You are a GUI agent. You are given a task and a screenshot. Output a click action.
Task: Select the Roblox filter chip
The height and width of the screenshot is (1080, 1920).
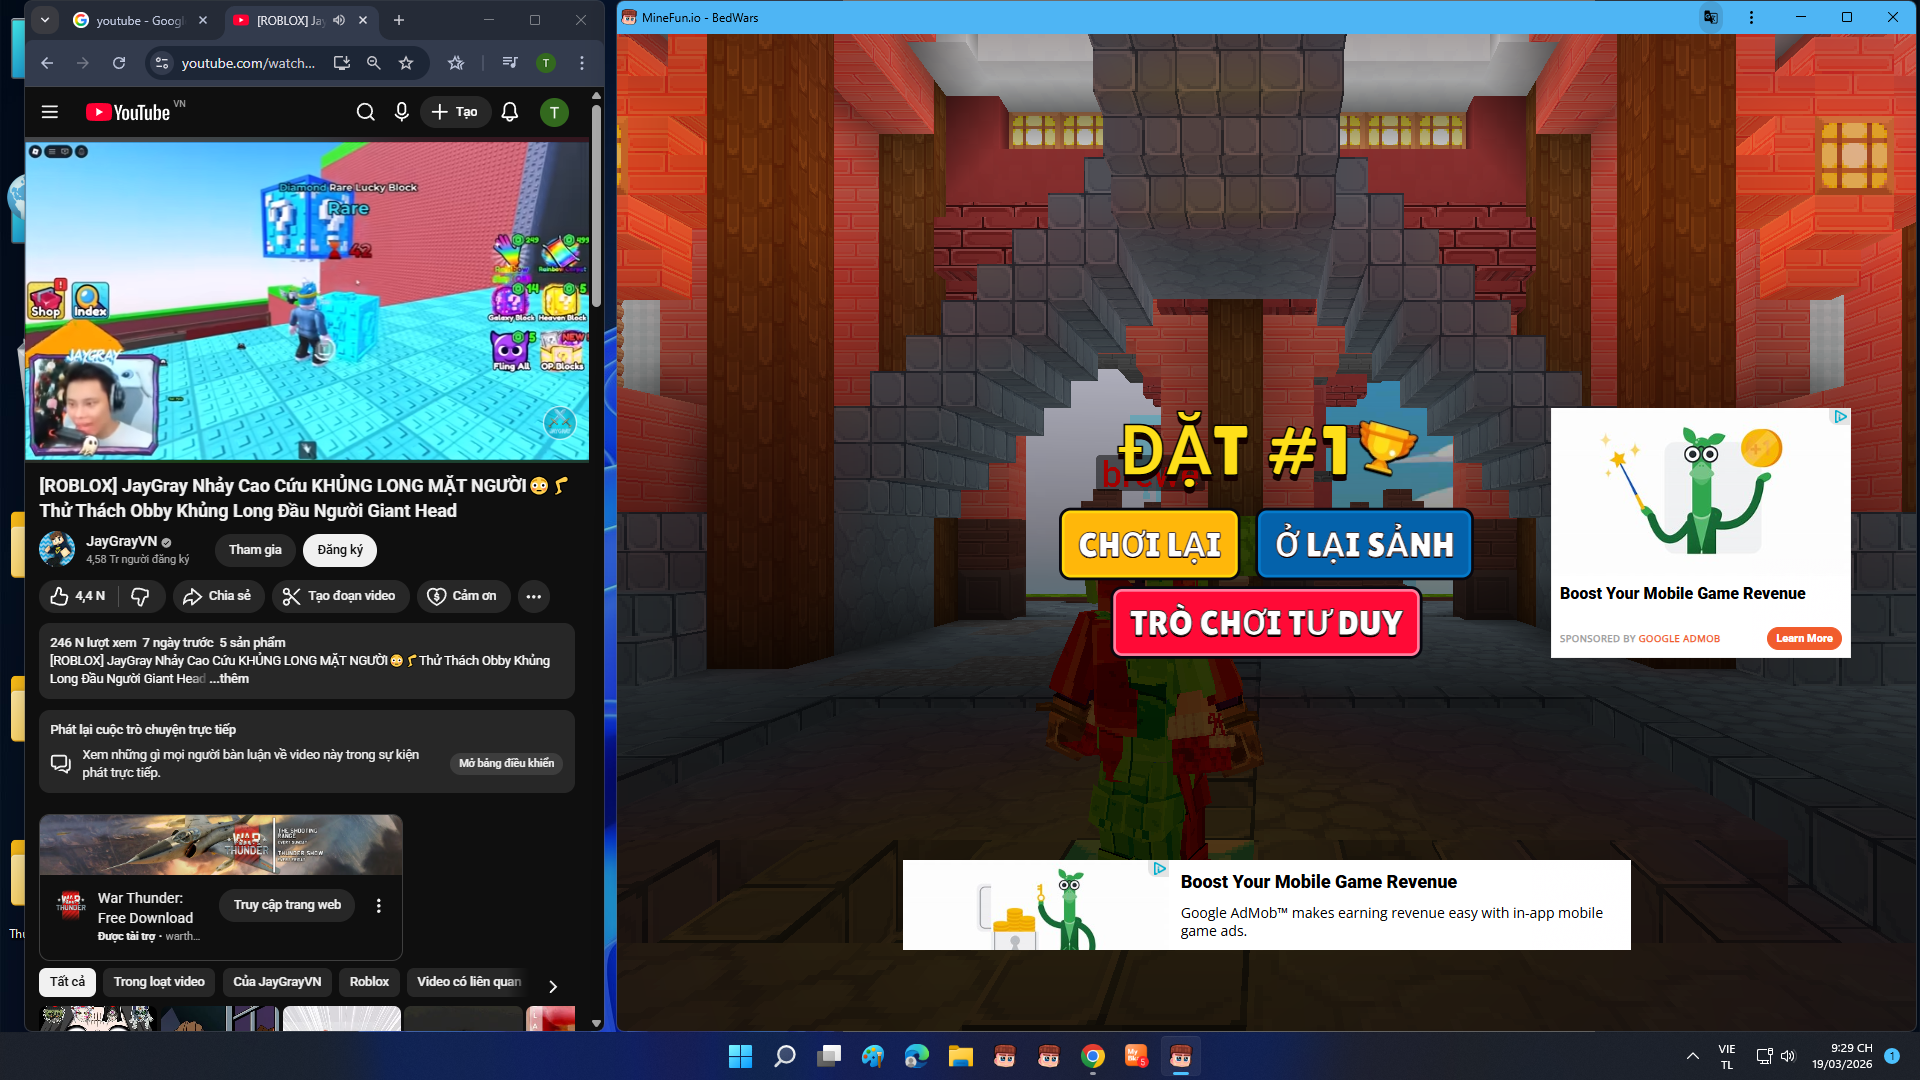369,982
